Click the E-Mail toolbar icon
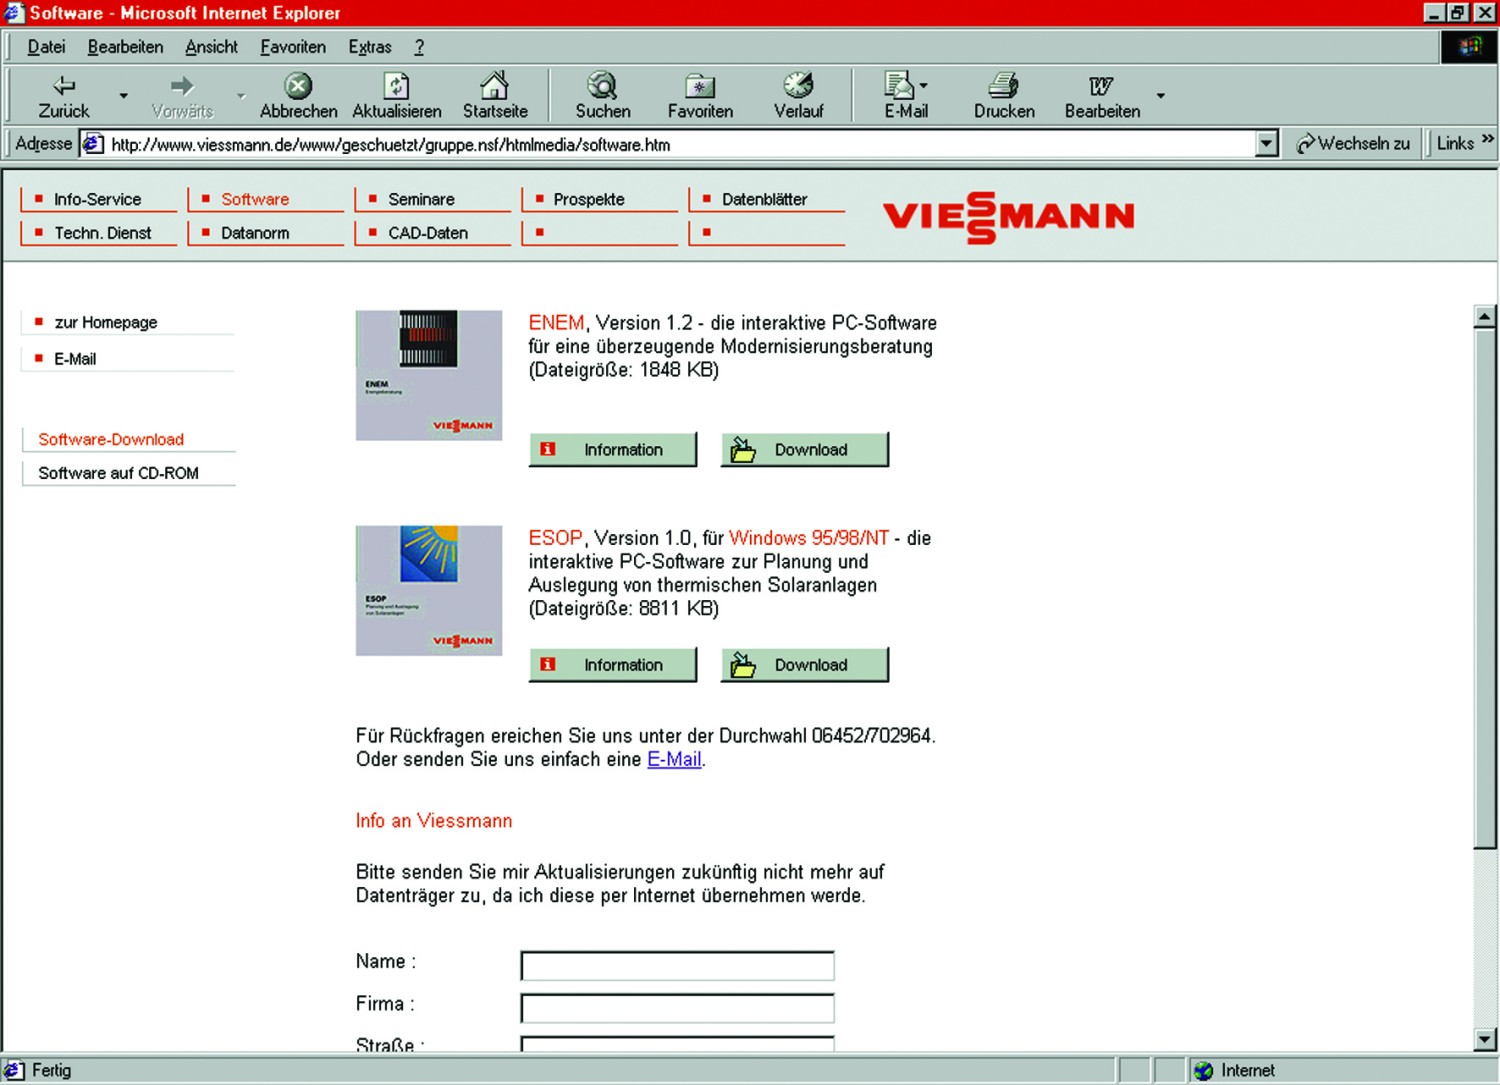The image size is (1500, 1085). (898, 86)
